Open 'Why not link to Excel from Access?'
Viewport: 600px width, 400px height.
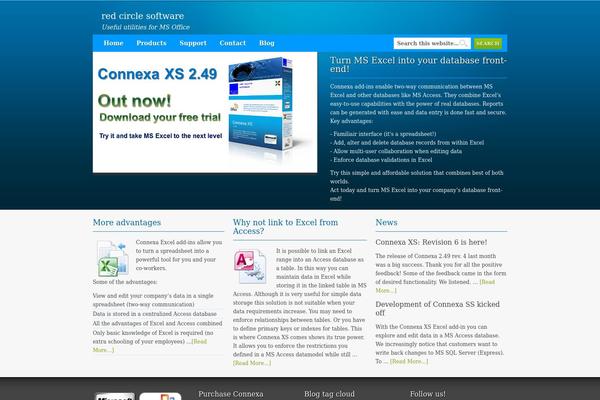285,227
